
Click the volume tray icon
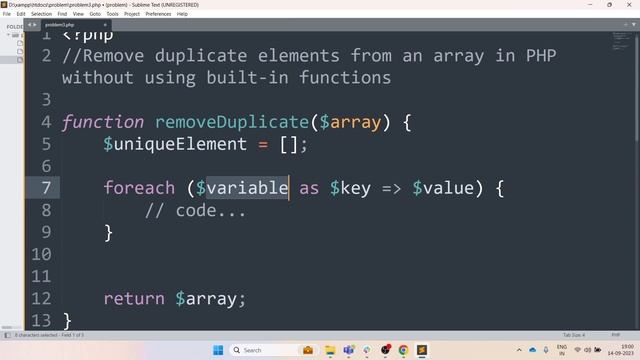click(x=587, y=350)
